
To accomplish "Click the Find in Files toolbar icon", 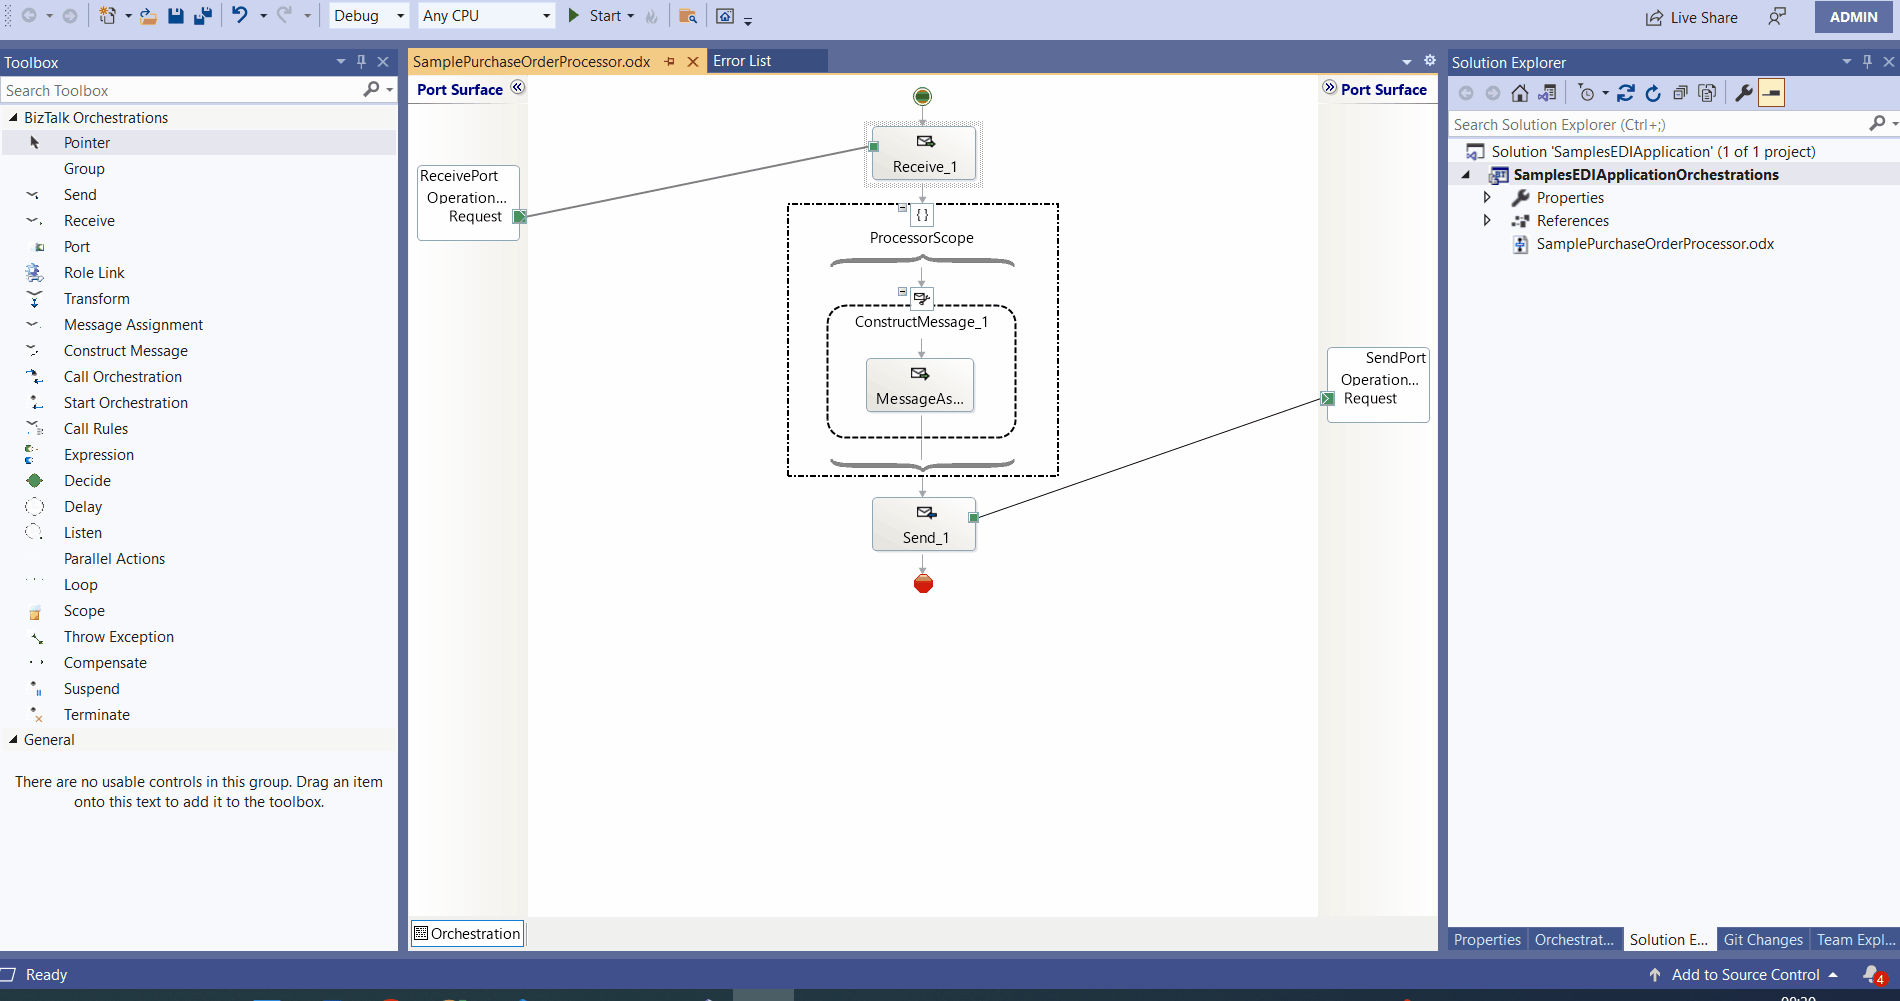I will point(687,16).
